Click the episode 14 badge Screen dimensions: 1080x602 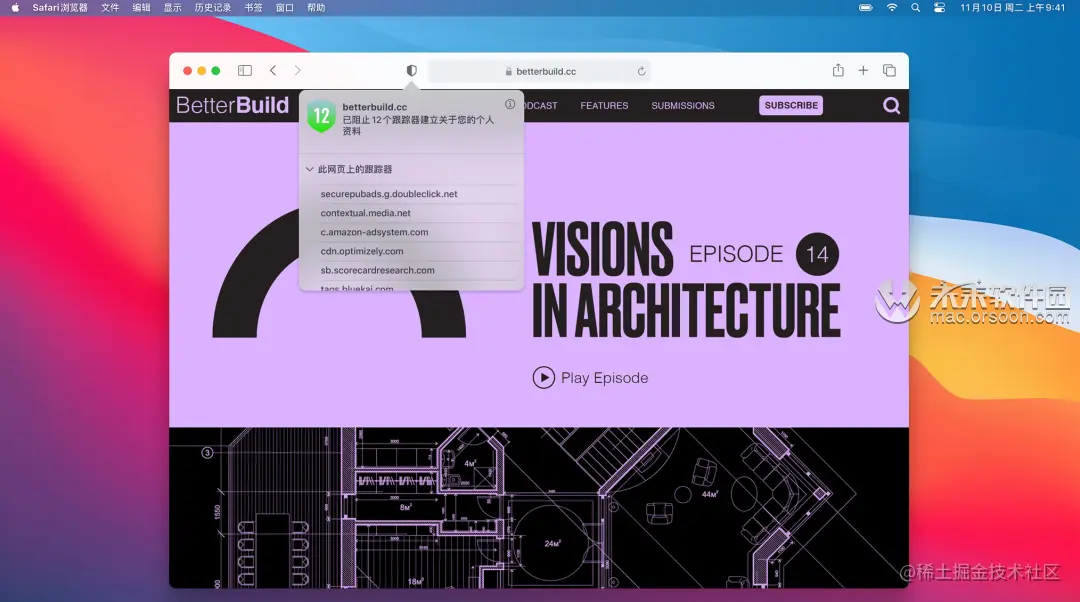(817, 254)
